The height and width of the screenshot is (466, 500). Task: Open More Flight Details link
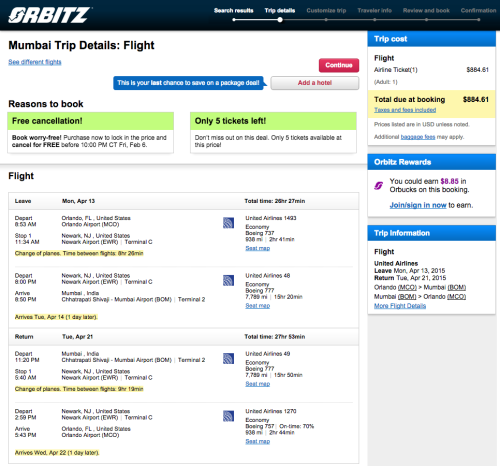coord(400,306)
